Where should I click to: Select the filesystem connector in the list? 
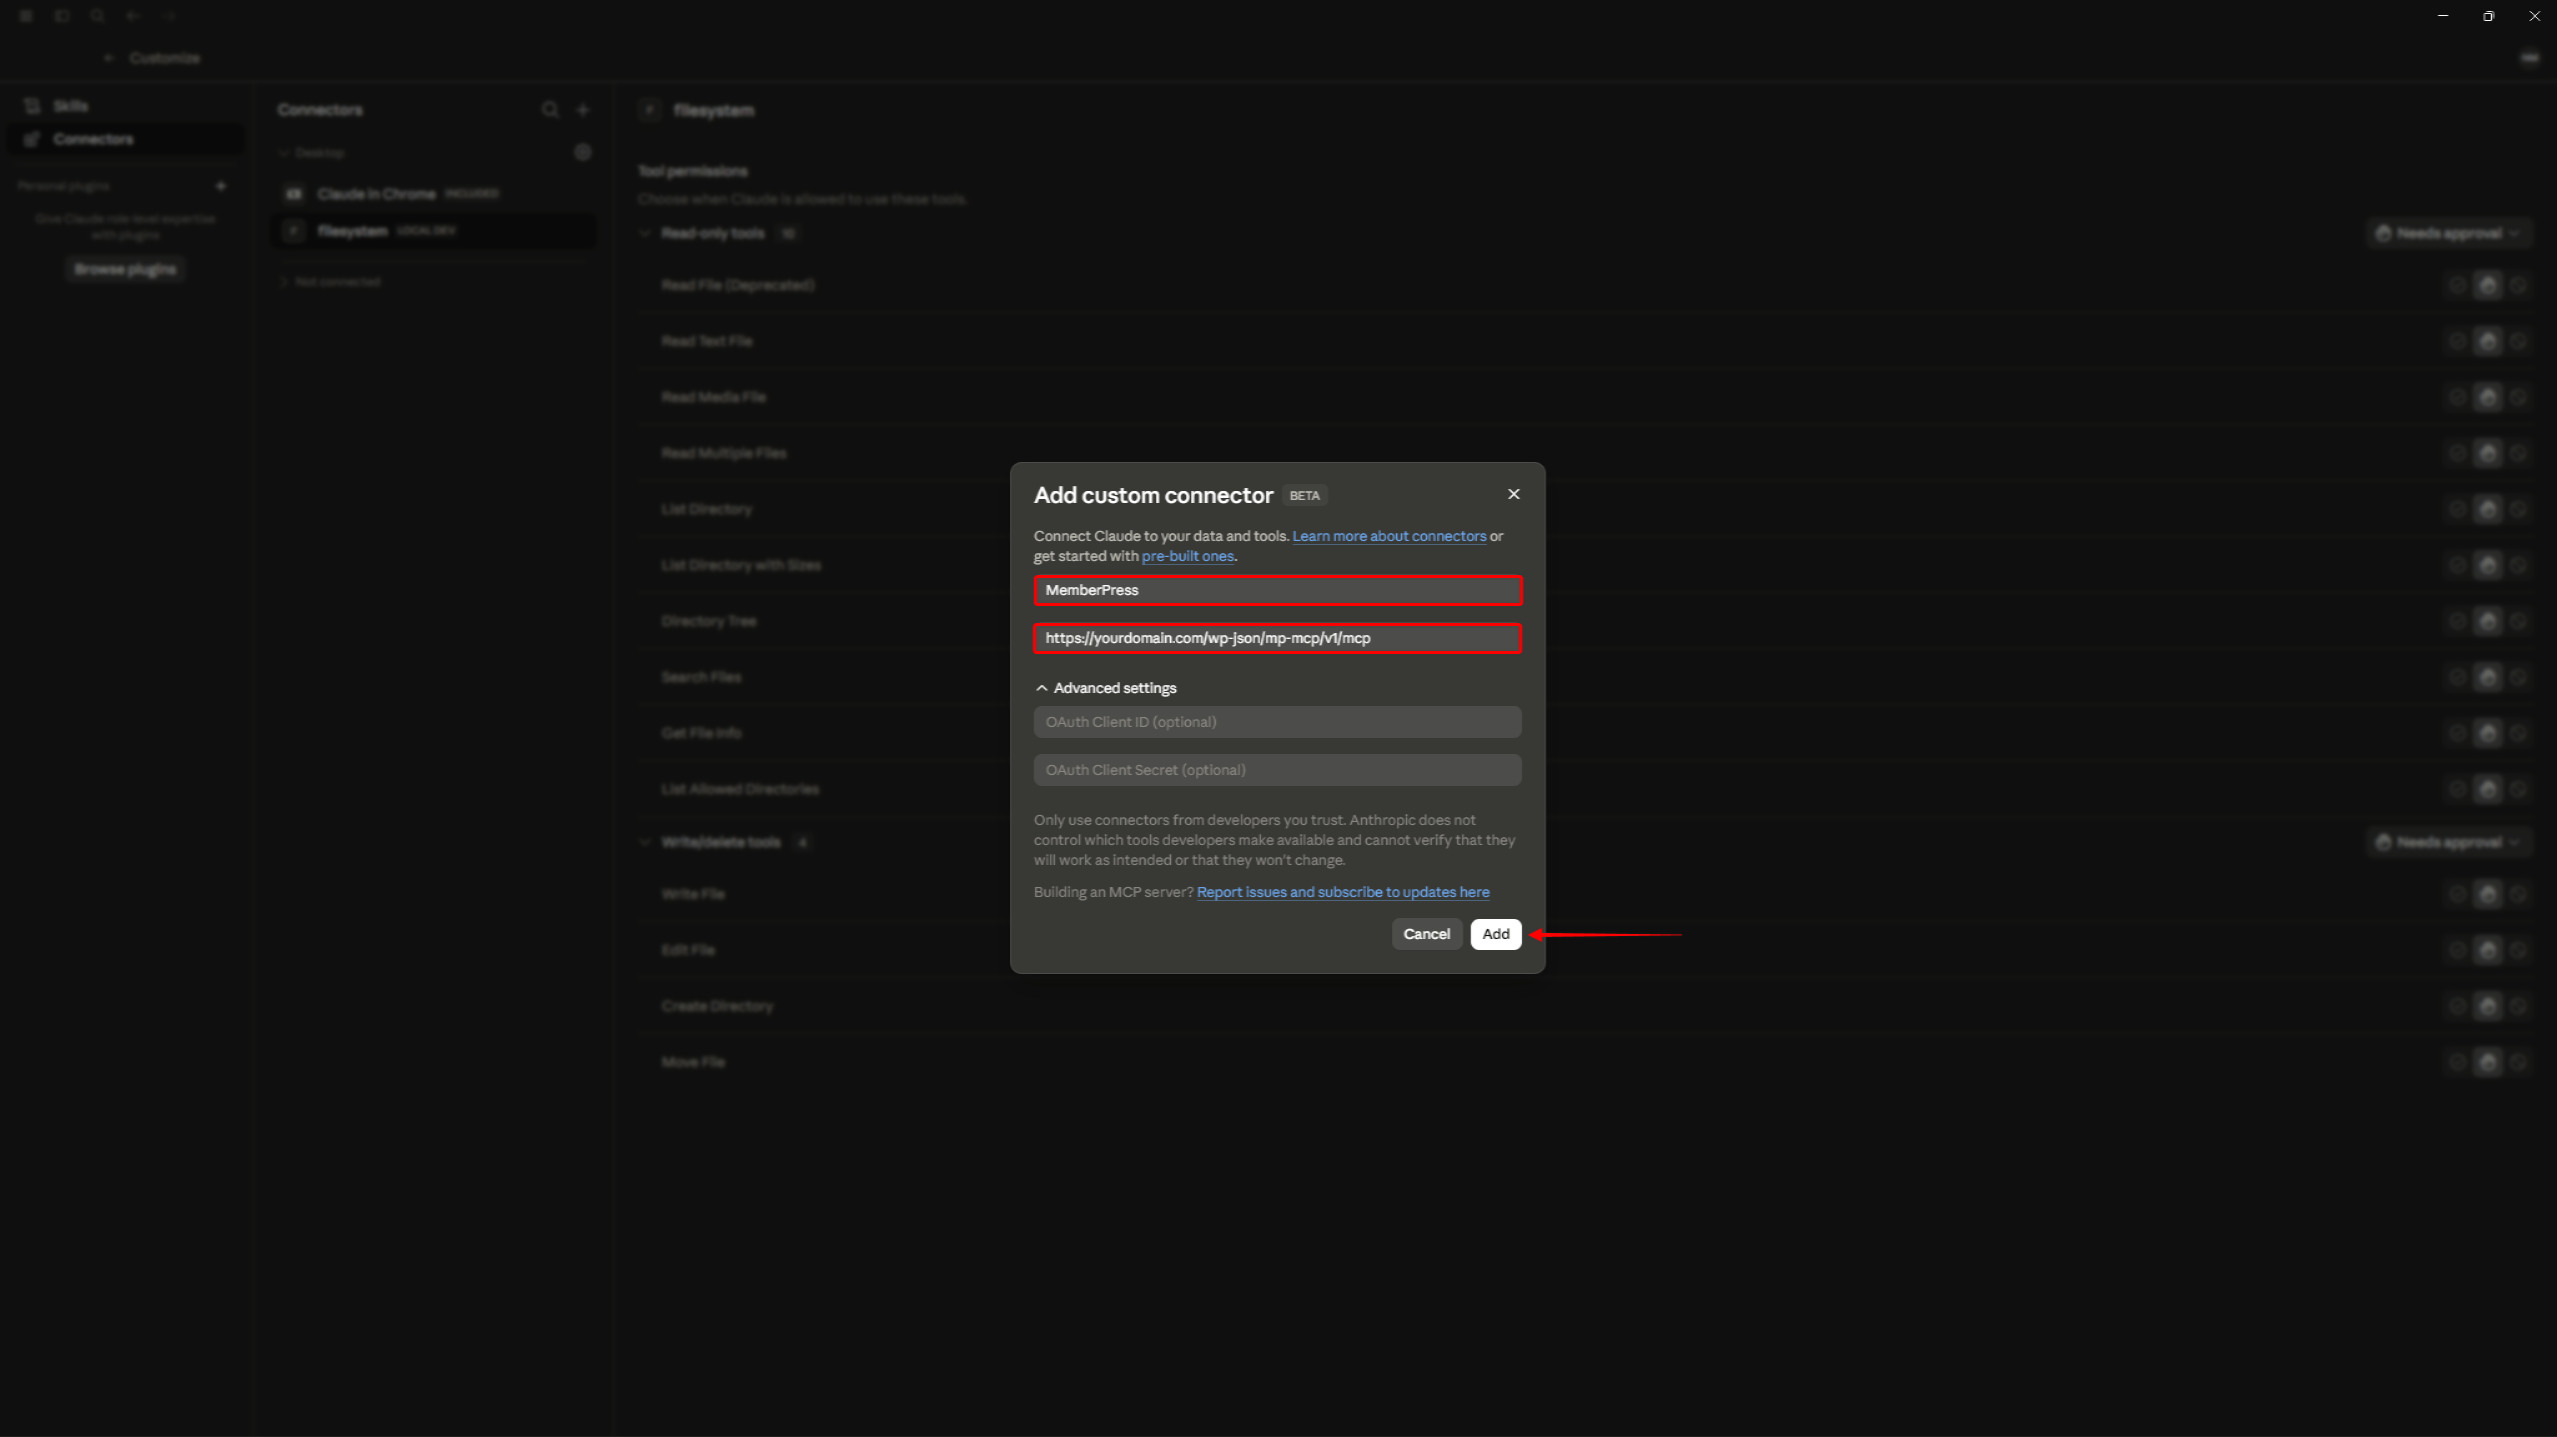(x=434, y=231)
